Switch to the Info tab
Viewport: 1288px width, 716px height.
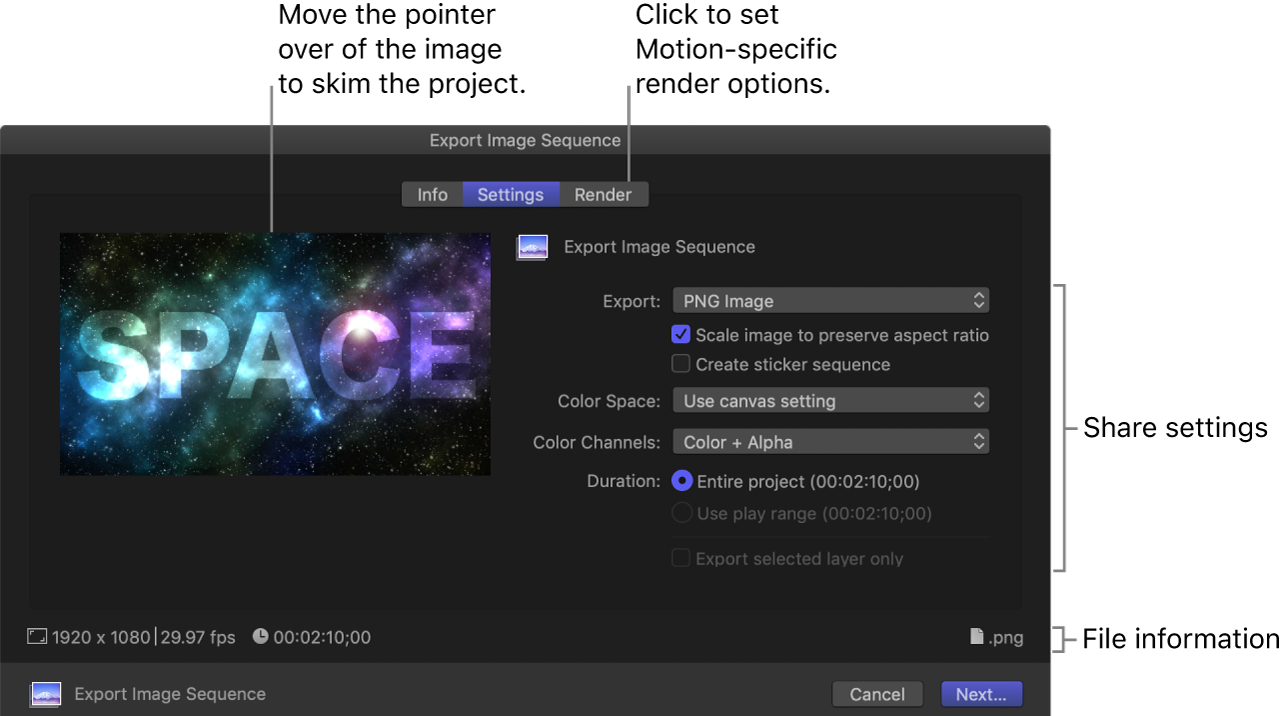(432, 194)
